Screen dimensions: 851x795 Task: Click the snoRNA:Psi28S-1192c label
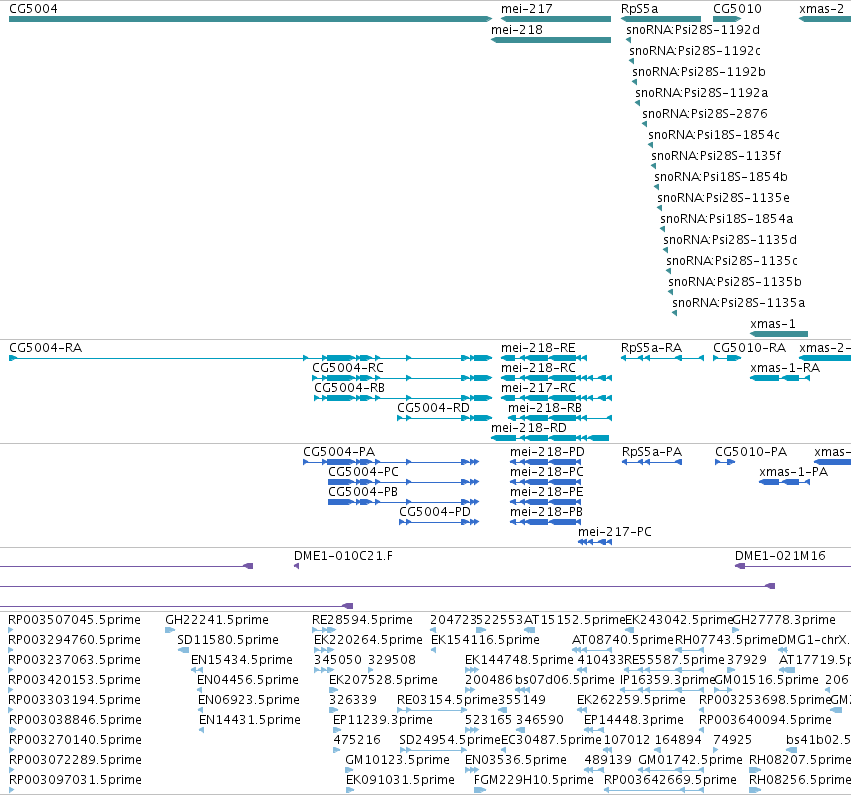click(695, 51)
